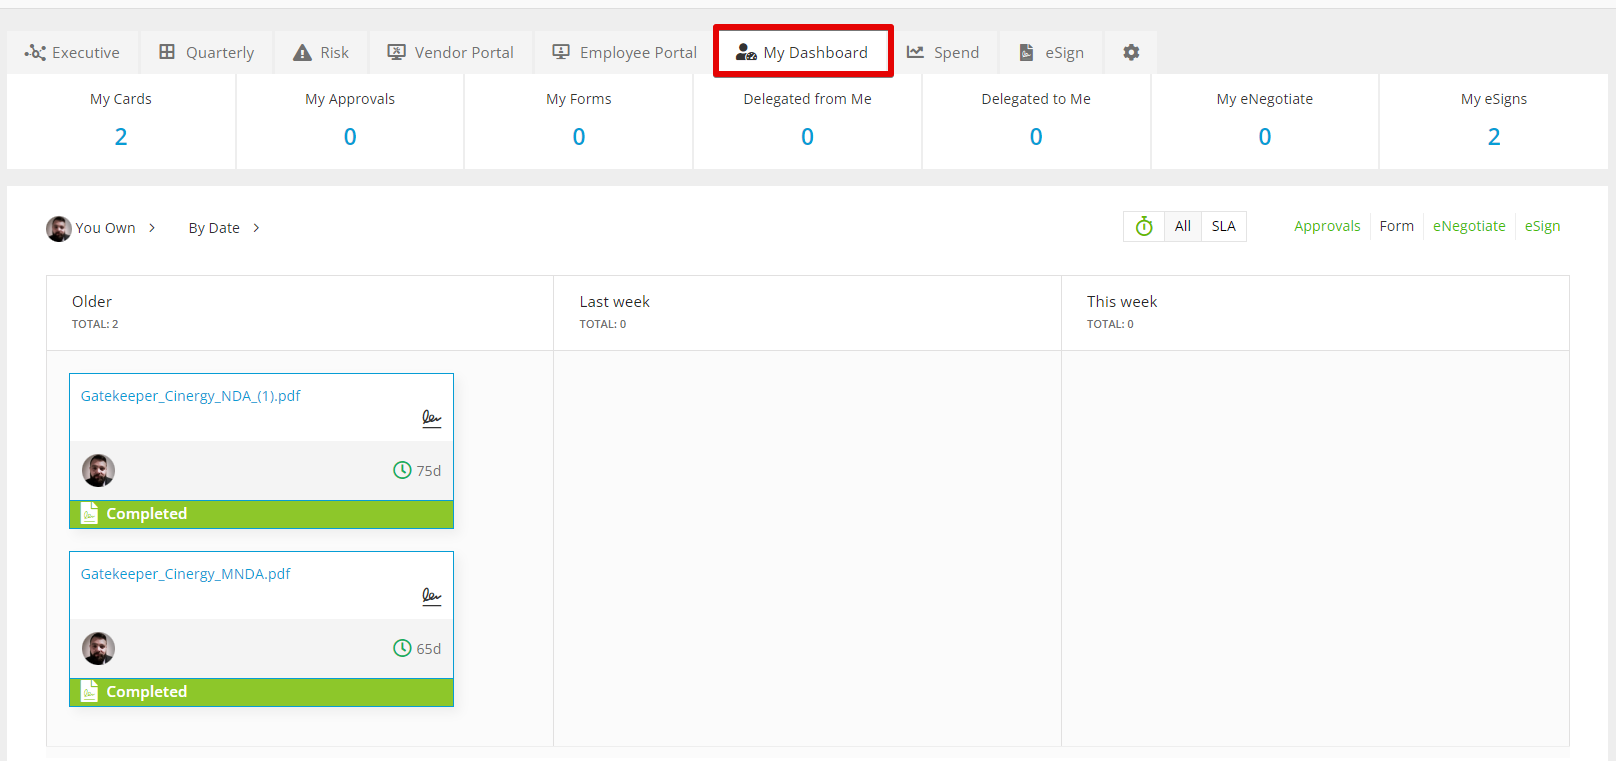The width and height of the screenshot is (1616, 761).
Task: Open the Vendor Portal tab
Action: coord(451,52)
